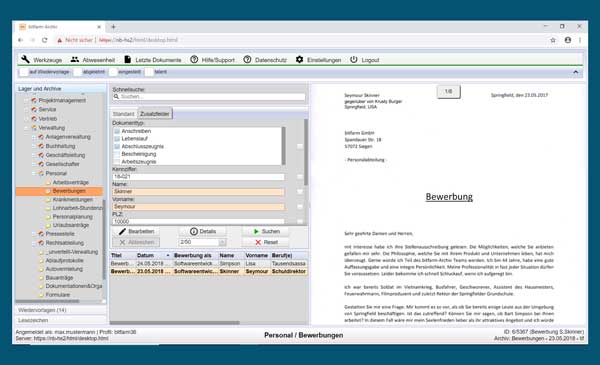Screen dimensions: 600x365
Task: Click the Datenschutz question mark icon
Action: pos(247,59)
